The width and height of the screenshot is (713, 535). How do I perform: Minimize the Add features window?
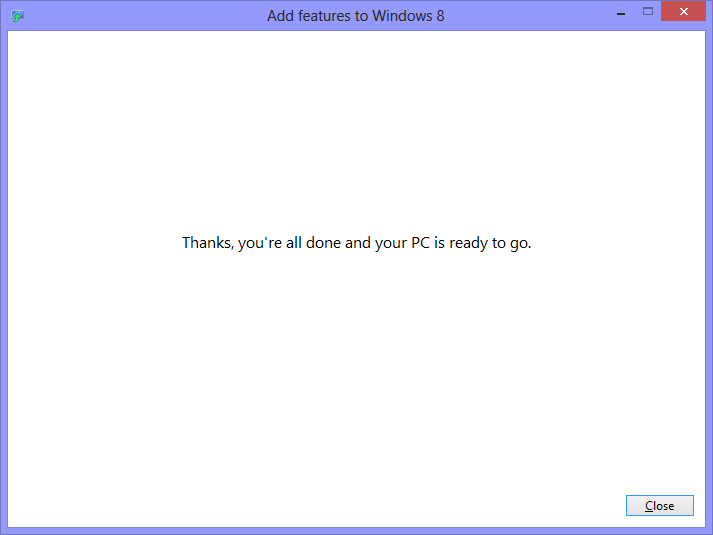[x=621, y=12]
